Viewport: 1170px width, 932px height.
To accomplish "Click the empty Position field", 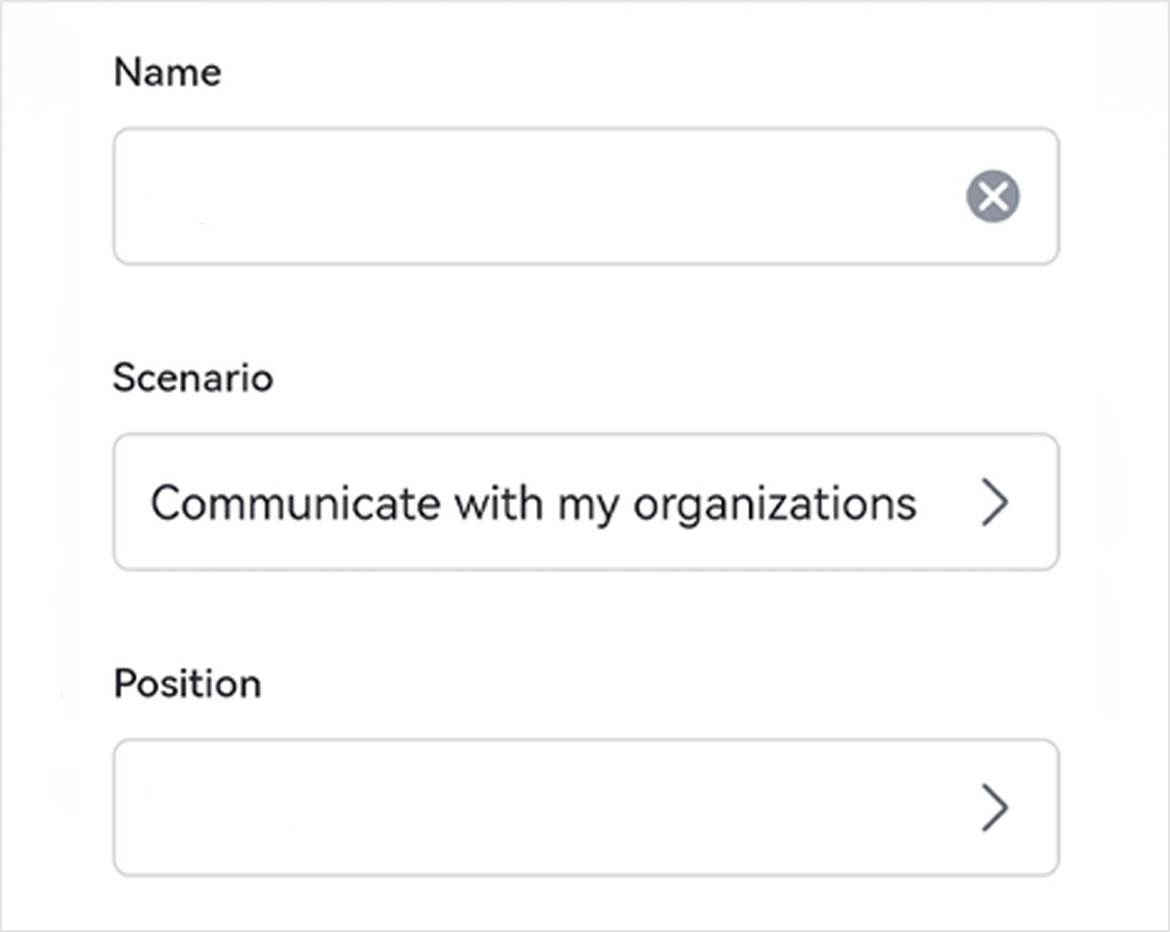I will coord(500,808).
